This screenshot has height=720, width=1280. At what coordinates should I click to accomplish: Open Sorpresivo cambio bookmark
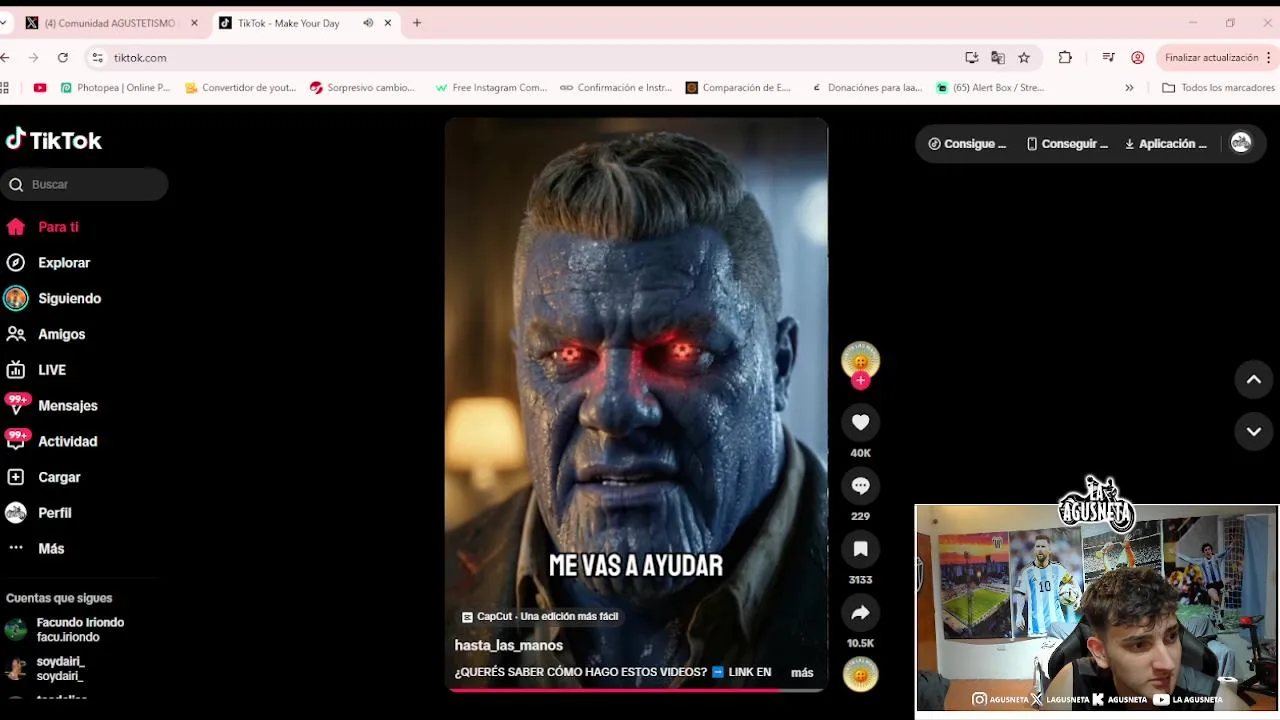point(362,88)
